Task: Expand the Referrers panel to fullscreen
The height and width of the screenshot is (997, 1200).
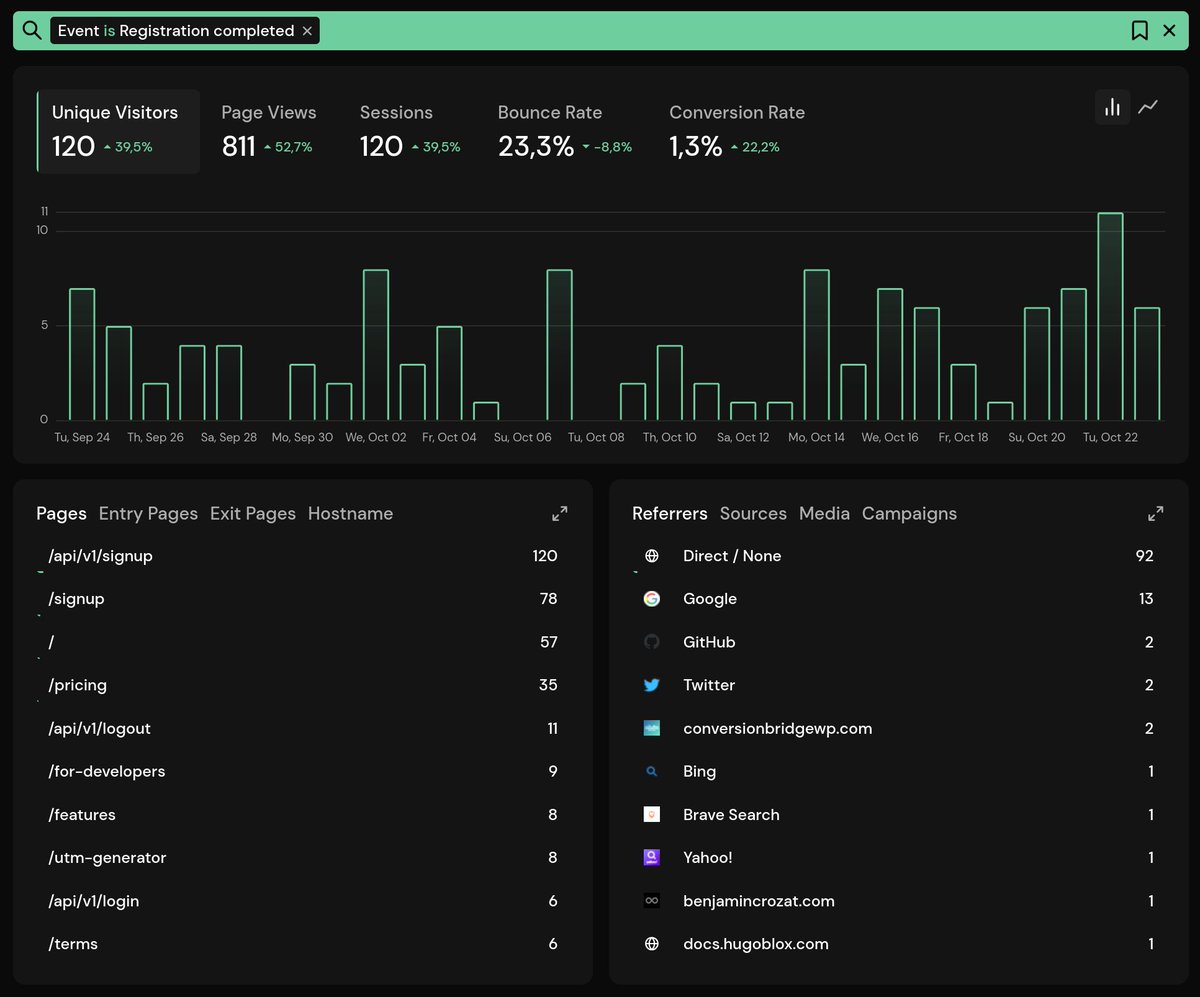Action: coord(1155,513)
